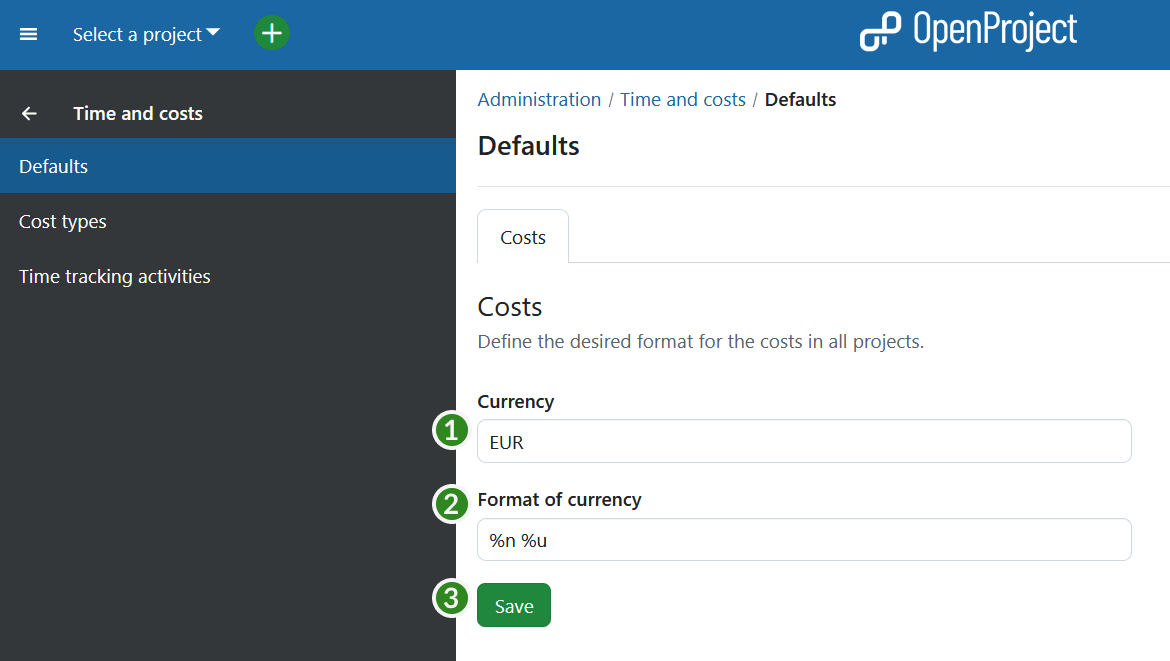Open Time tracking activities settings

click(x=114, y=276)
